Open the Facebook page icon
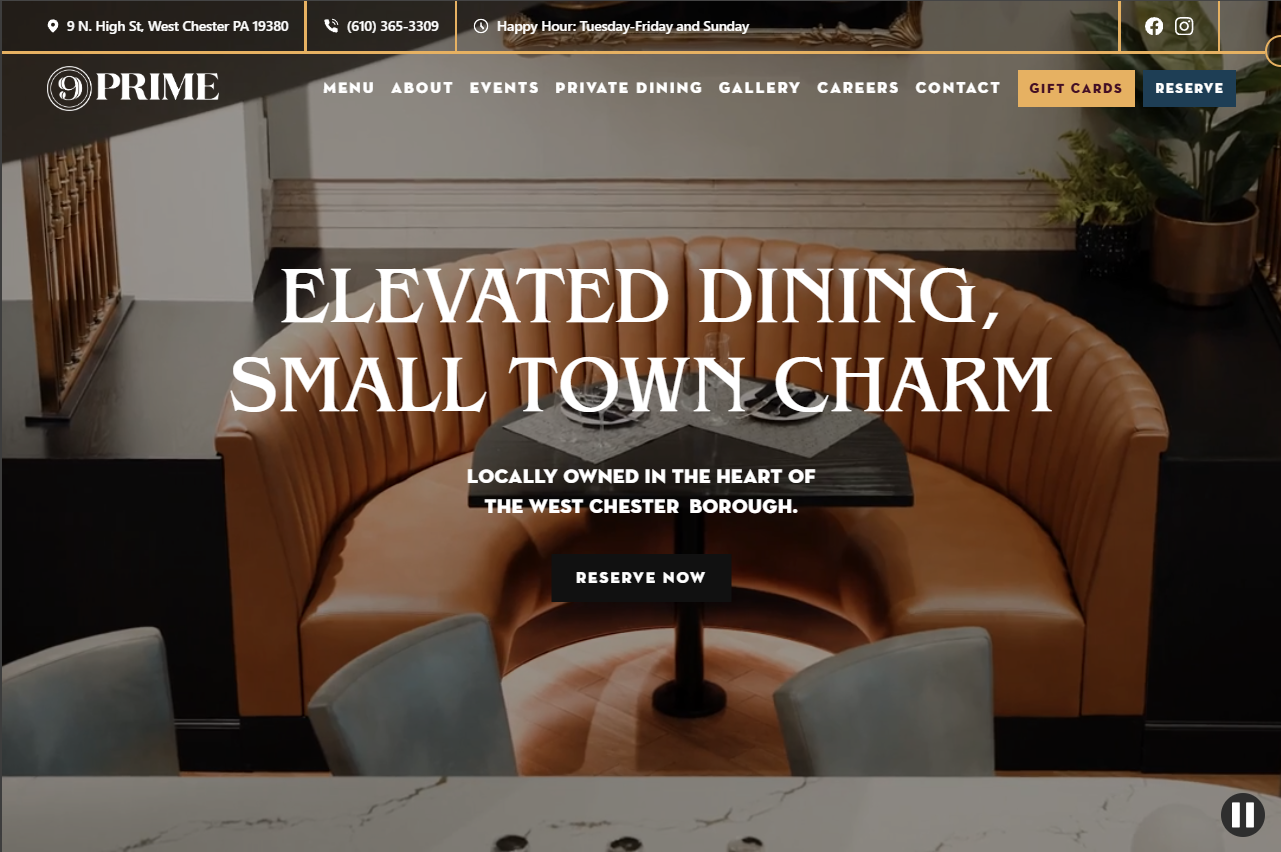Screen dimensions: 1281x852 1154,26
